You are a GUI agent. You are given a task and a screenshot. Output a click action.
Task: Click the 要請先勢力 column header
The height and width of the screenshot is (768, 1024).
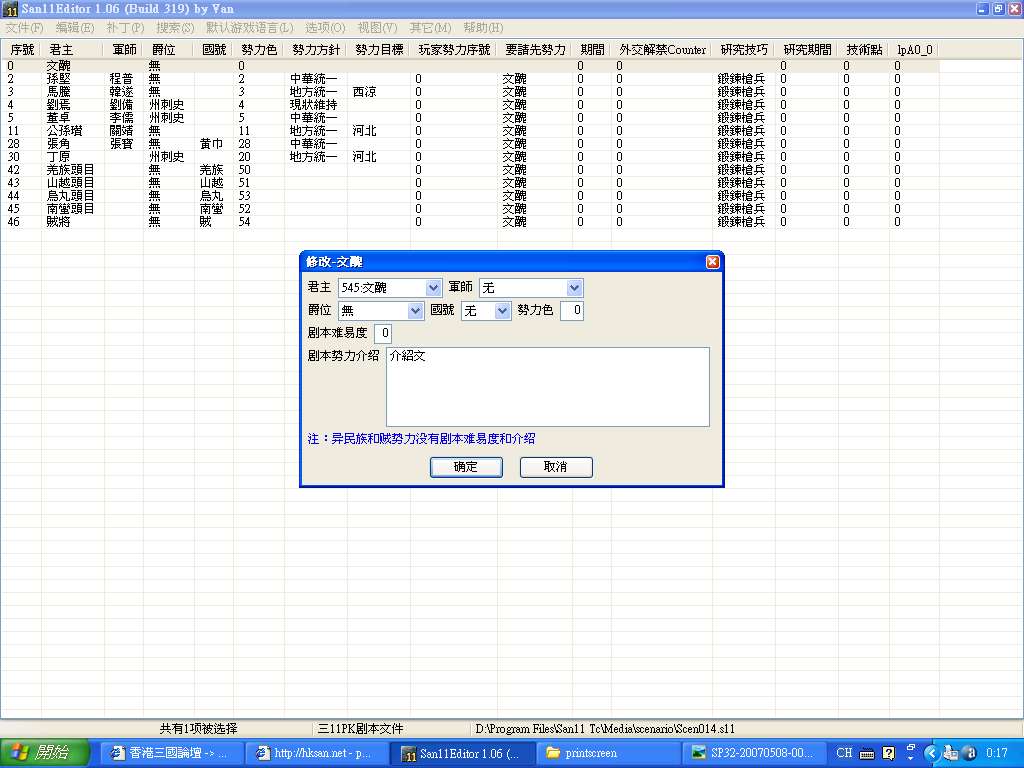tap(535, 50)
